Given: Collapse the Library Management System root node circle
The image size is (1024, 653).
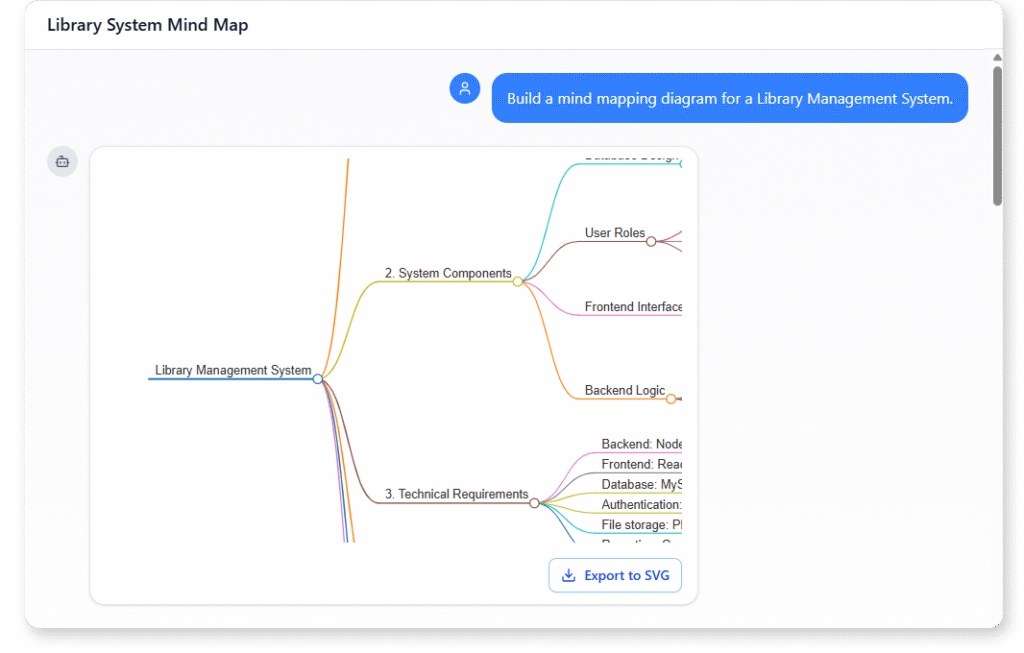Looking at the screenshot, I should coord(318,379).
